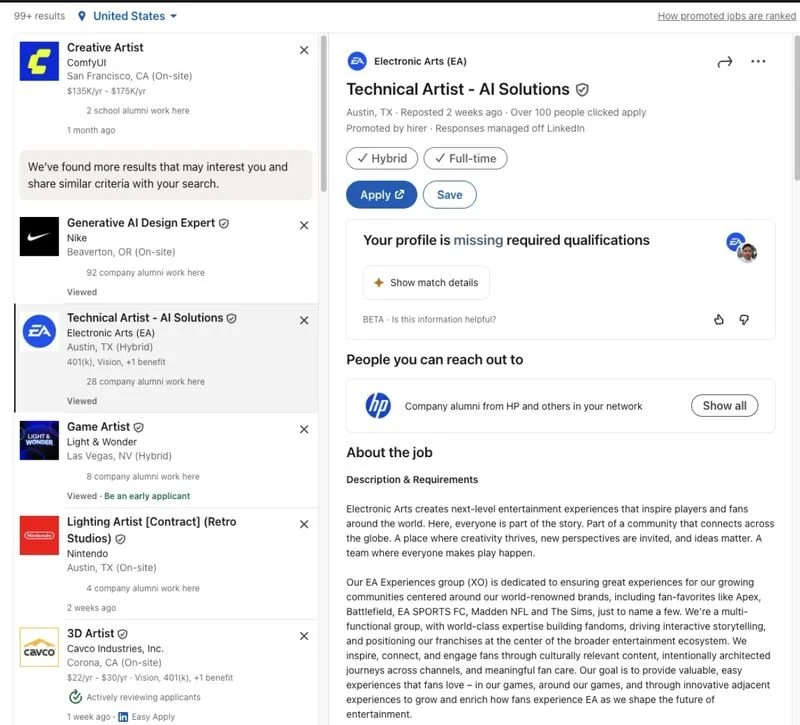This screenshot has width=800, height=725.
Task: Click 'Actively reviewing applicants' text
Action: click(x=143, y=697)
